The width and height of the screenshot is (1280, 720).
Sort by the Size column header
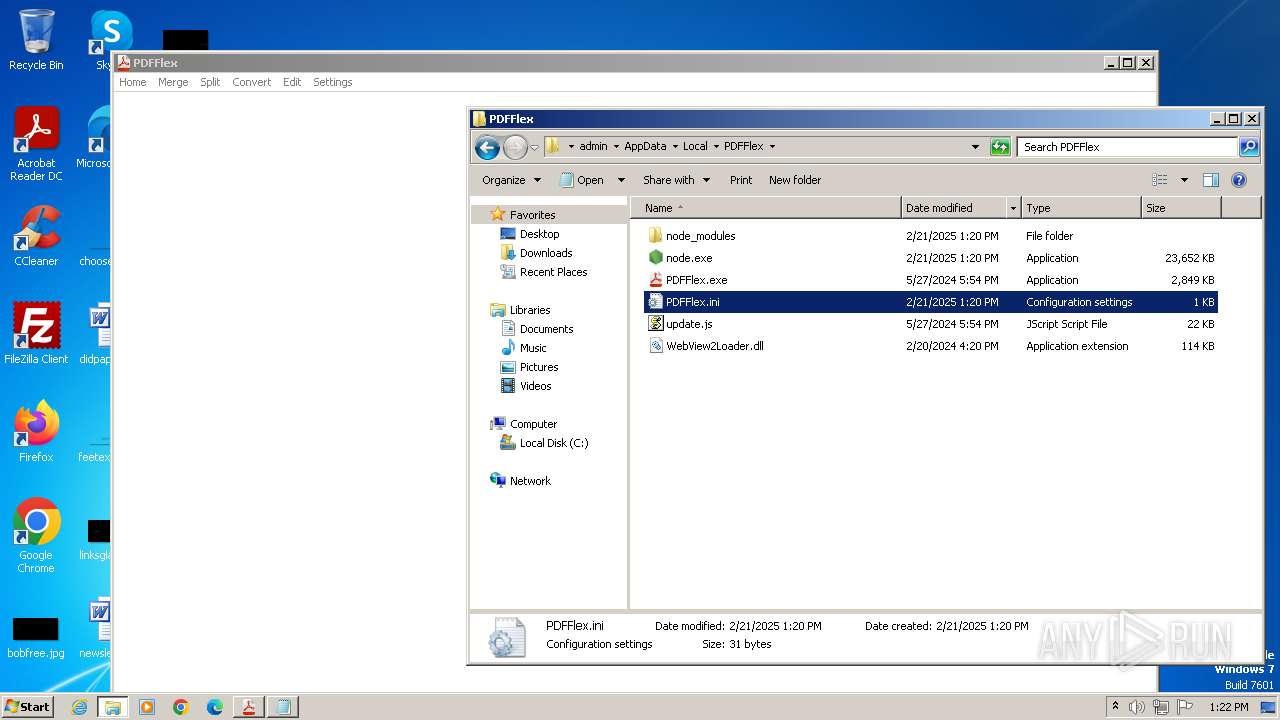[1181, 208]
